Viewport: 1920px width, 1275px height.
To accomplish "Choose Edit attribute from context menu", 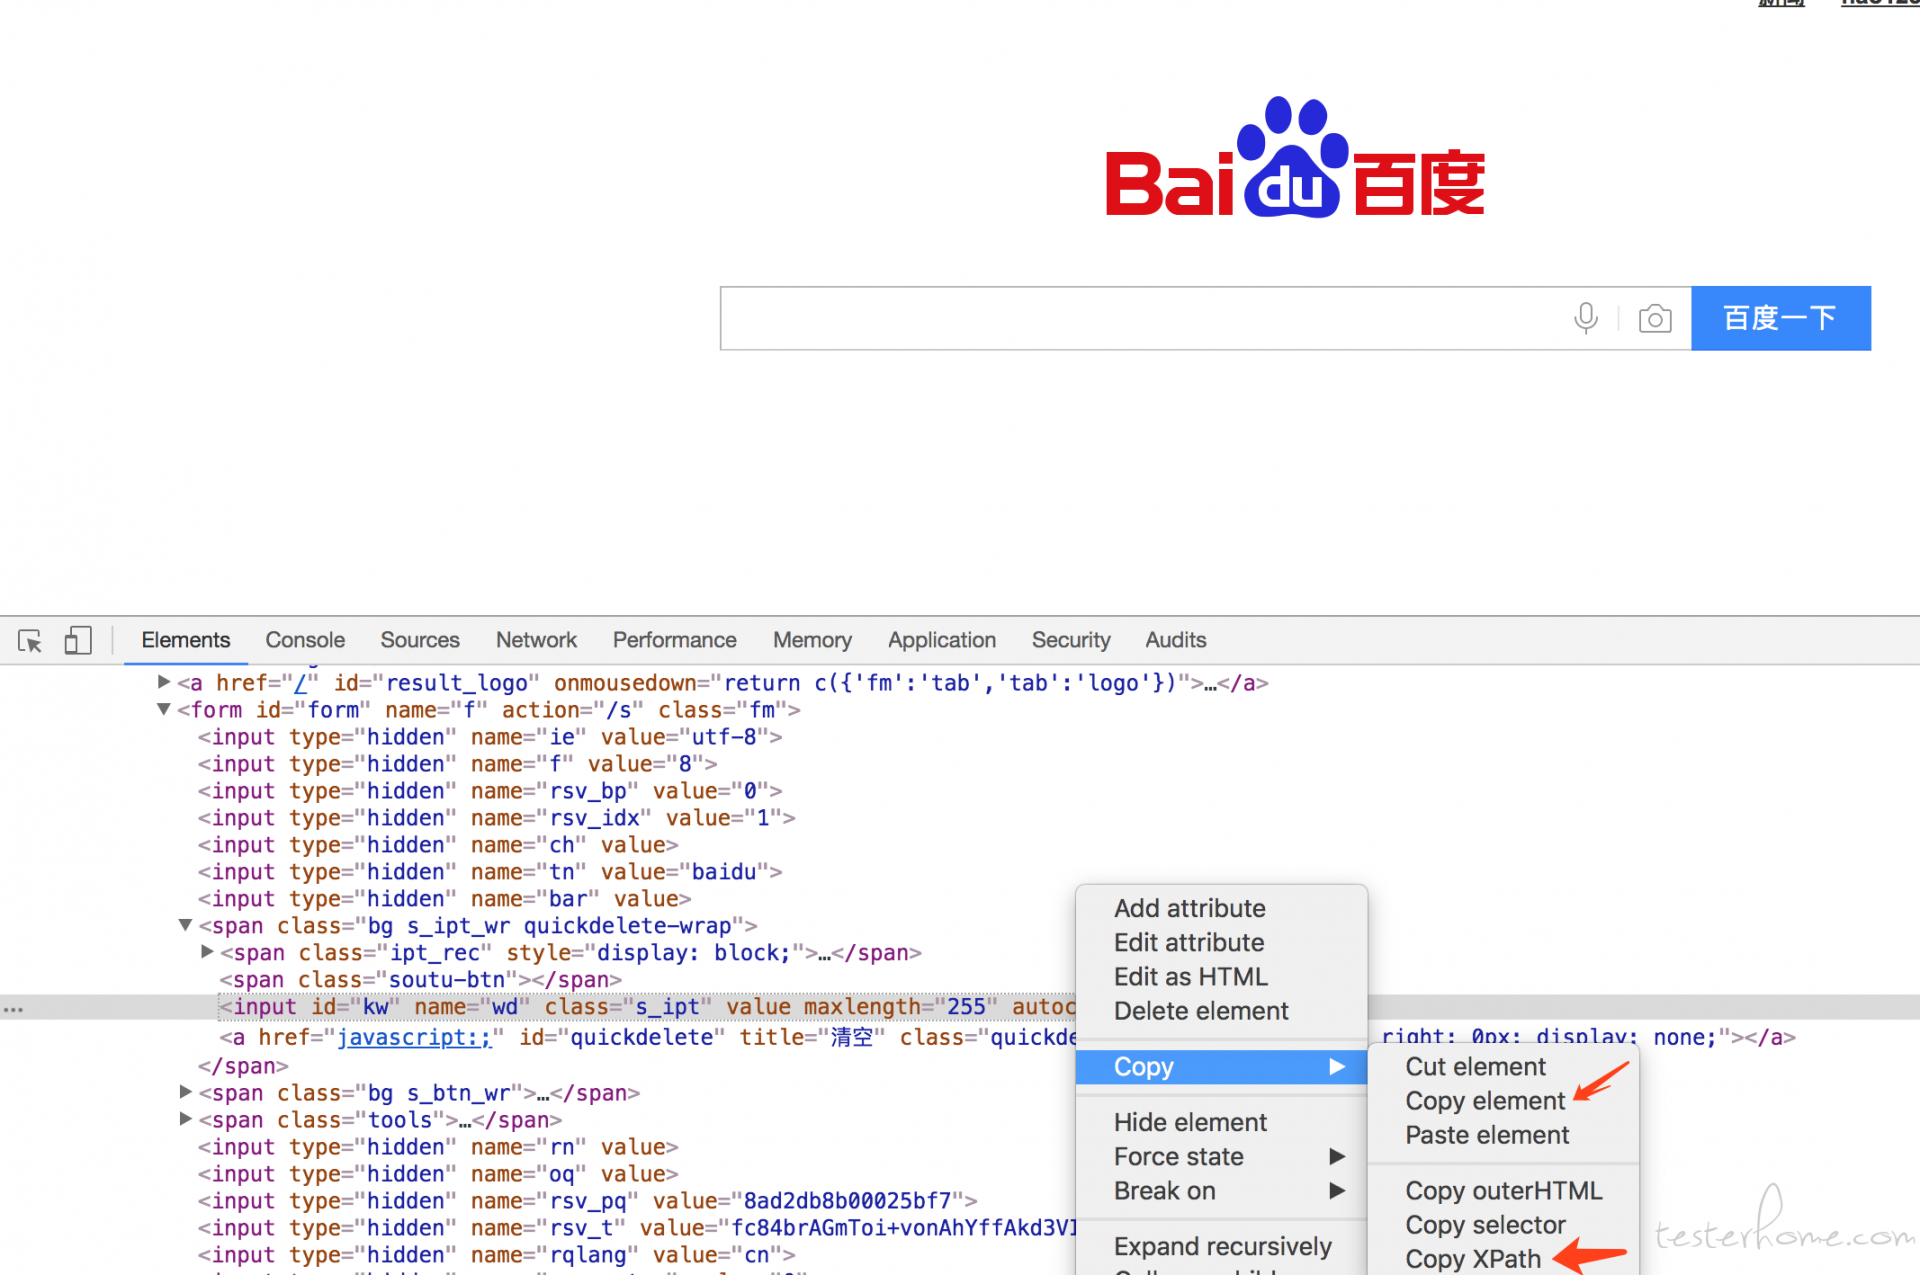I will pos(1189,942).
